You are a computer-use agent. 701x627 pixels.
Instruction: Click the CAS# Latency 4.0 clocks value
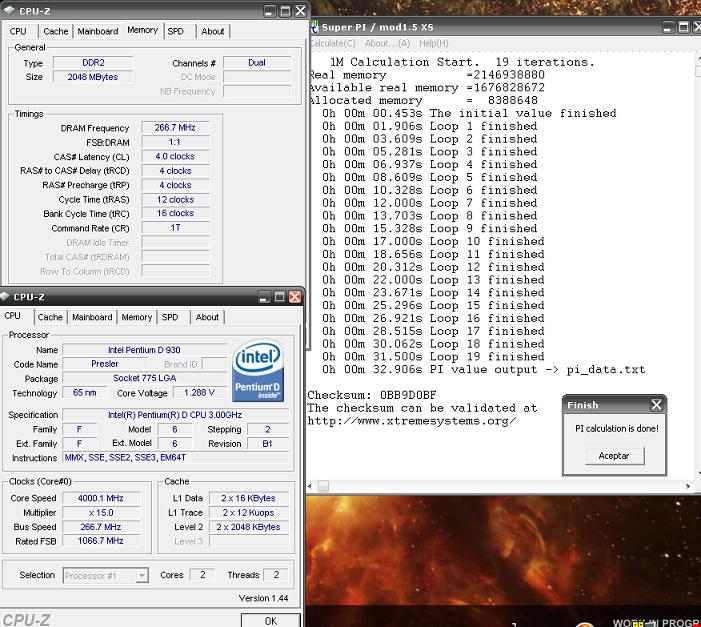pyautogui.click(x=175, y=157)
